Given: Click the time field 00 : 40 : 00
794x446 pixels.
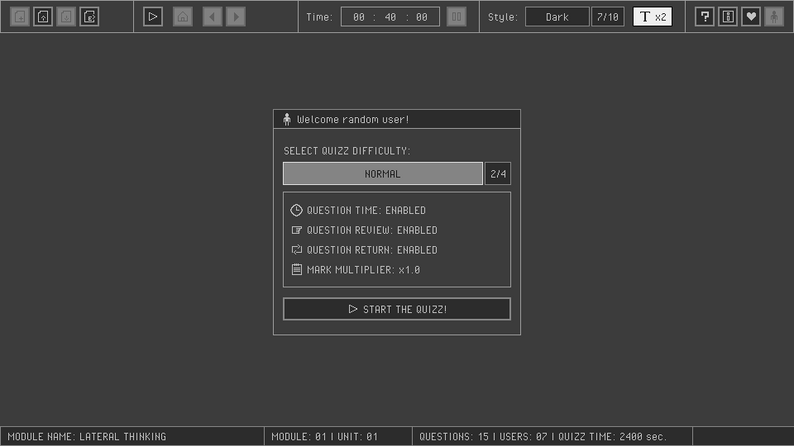Looking at the screenshot, I should [x=390, y=17].
